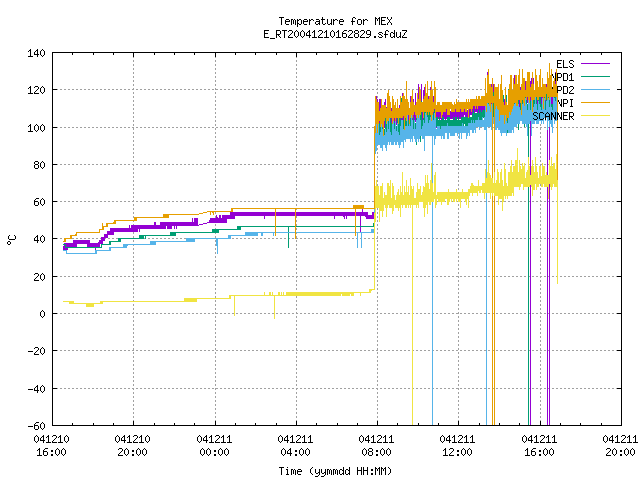The height and width of the screenshot is (480, 640).
Task: Click the °C y-axis unit label
Action: (x=11, y=240)
